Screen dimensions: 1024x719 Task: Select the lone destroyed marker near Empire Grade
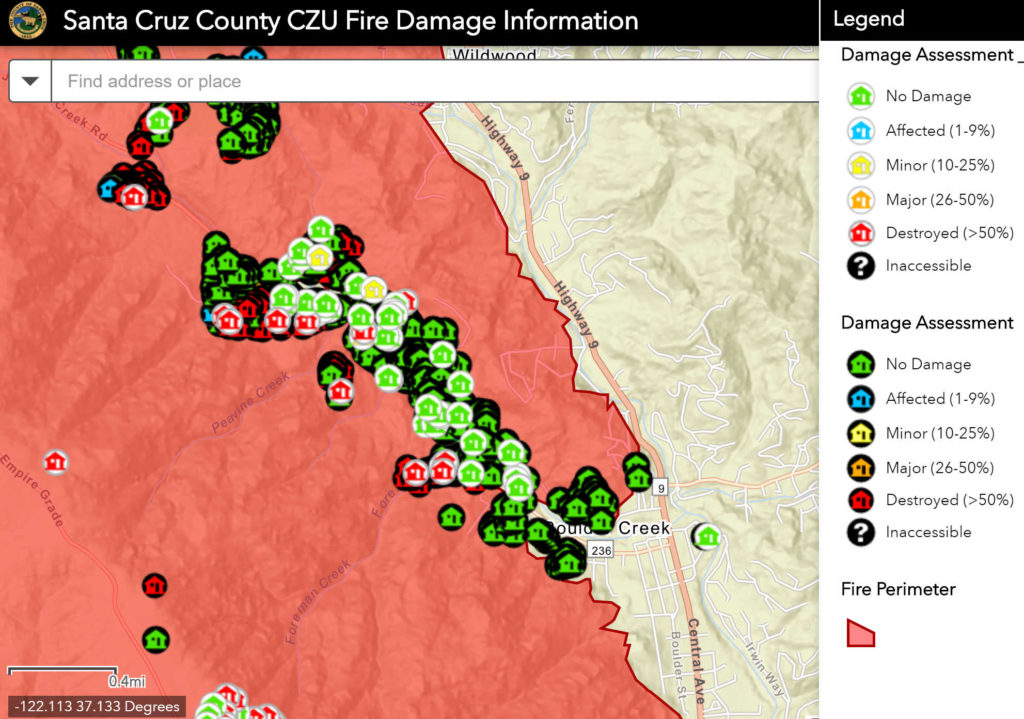point(56,462)
